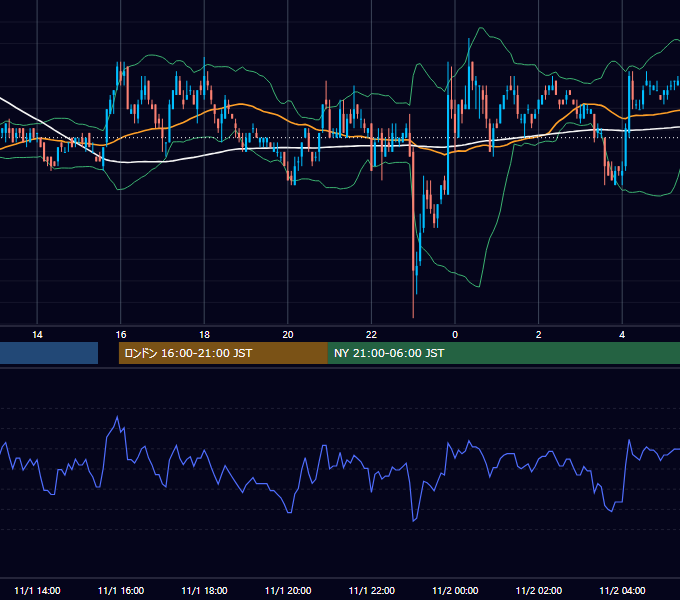The image size is (680, 600).
Task: Click the 22 hour axis label
Action: [x=371, y=335]
